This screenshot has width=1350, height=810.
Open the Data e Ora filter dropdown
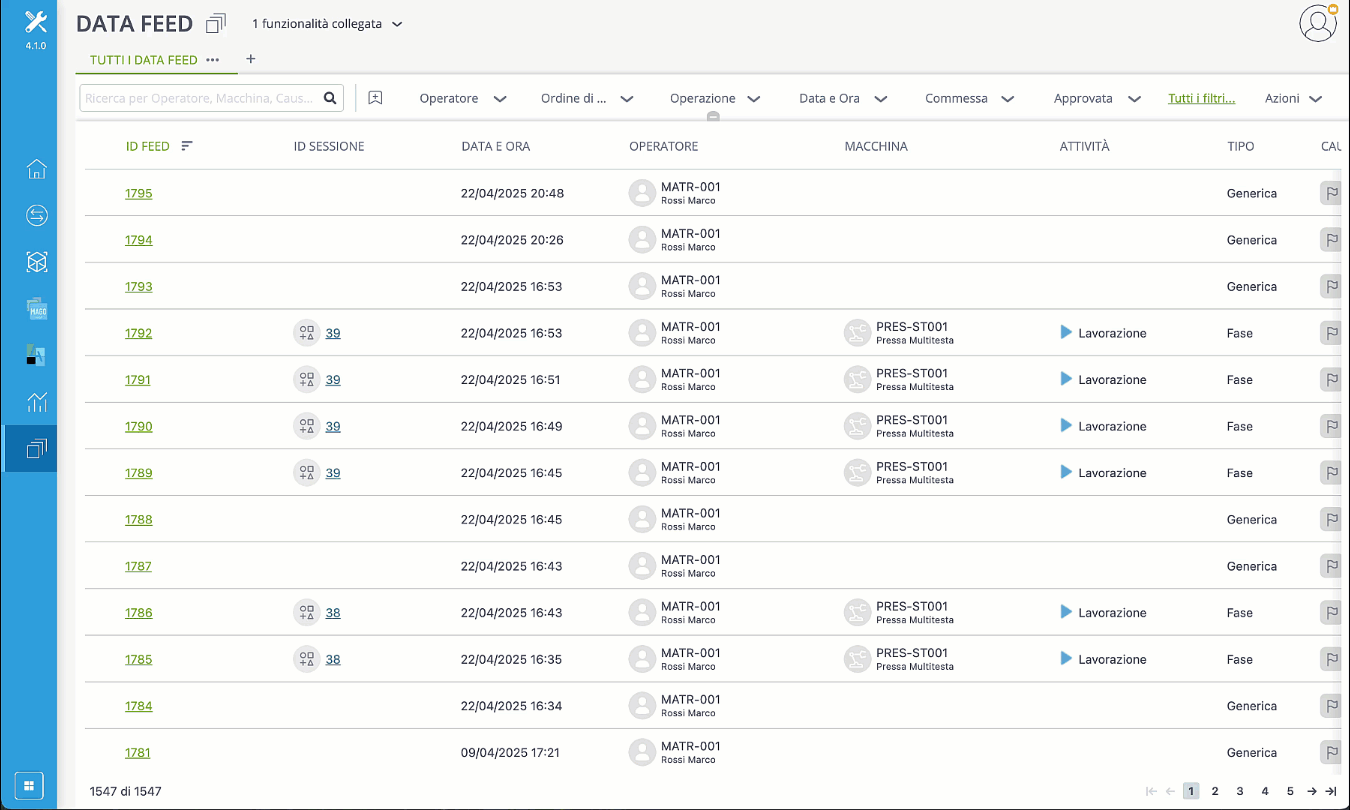tap(843, 99)
